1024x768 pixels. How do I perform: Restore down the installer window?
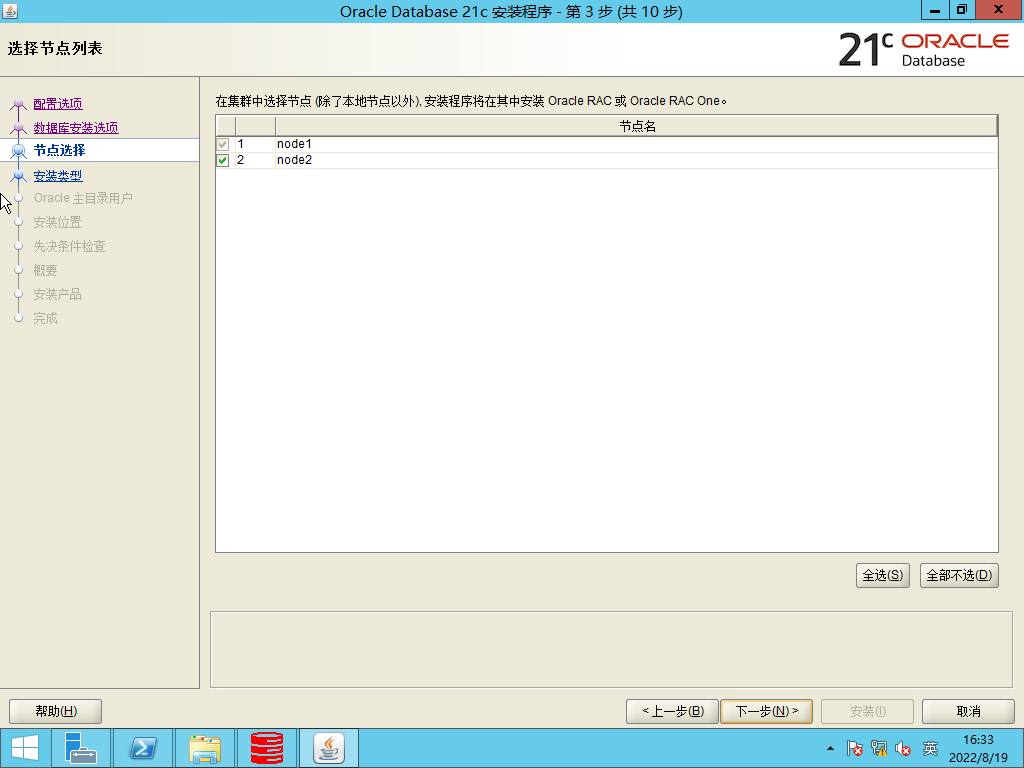click(x=963, y=10)
